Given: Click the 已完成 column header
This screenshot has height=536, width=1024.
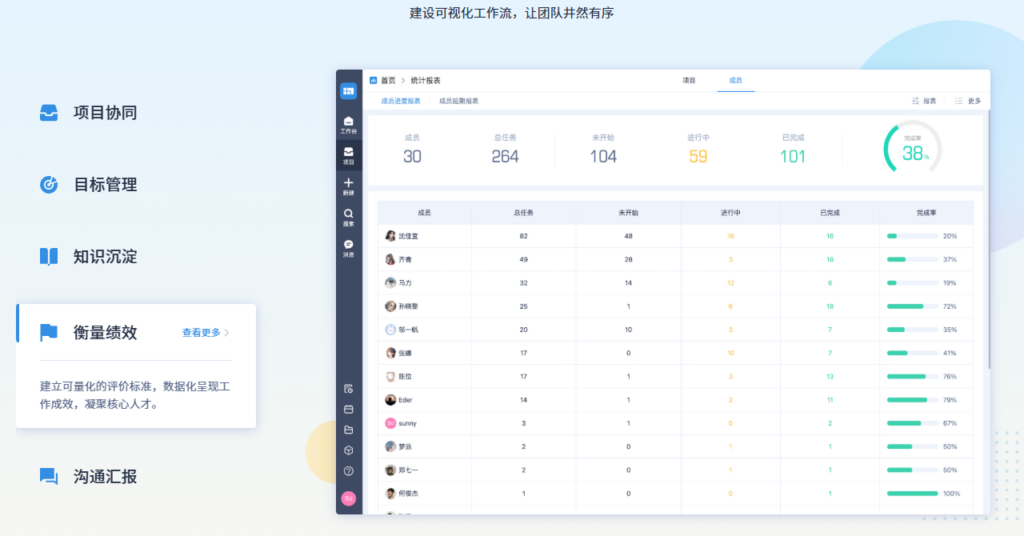Looking at the screenshot, I should point(830,213).
